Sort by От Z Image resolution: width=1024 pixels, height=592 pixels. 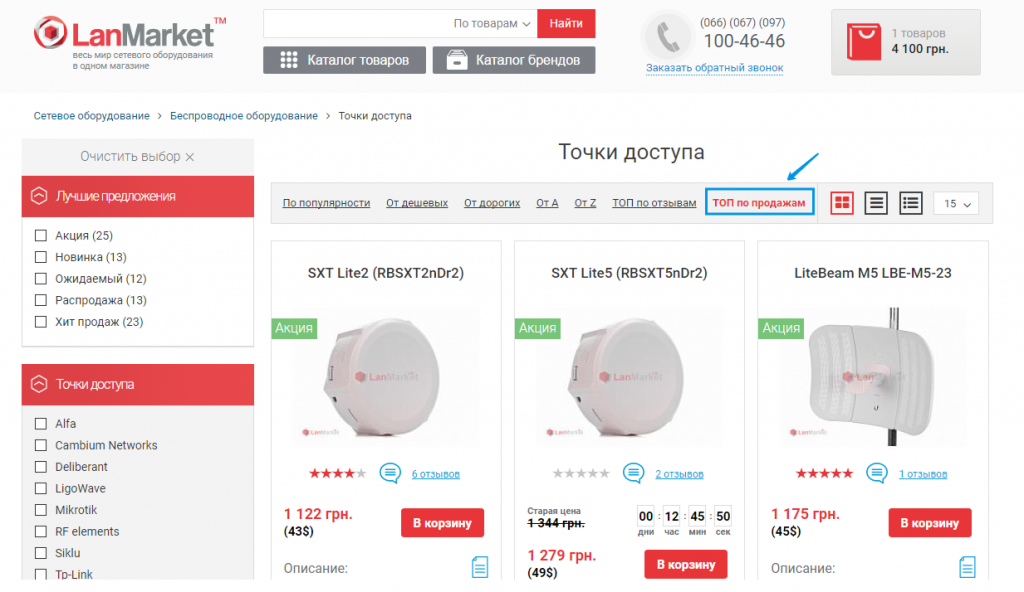click(x=585, y=203)
